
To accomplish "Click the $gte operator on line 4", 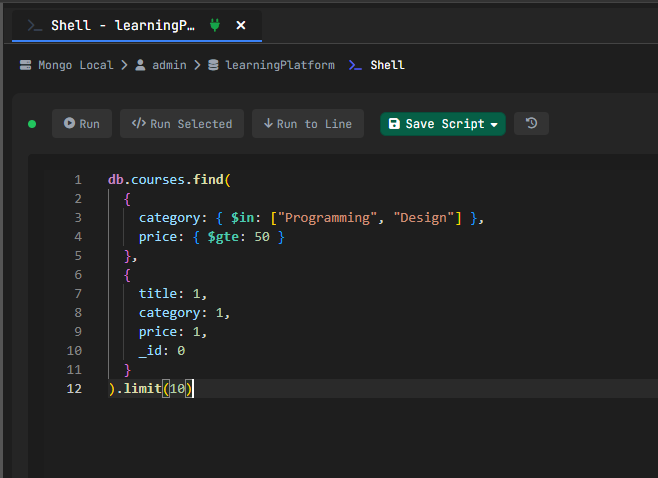I will pos(223,237).
